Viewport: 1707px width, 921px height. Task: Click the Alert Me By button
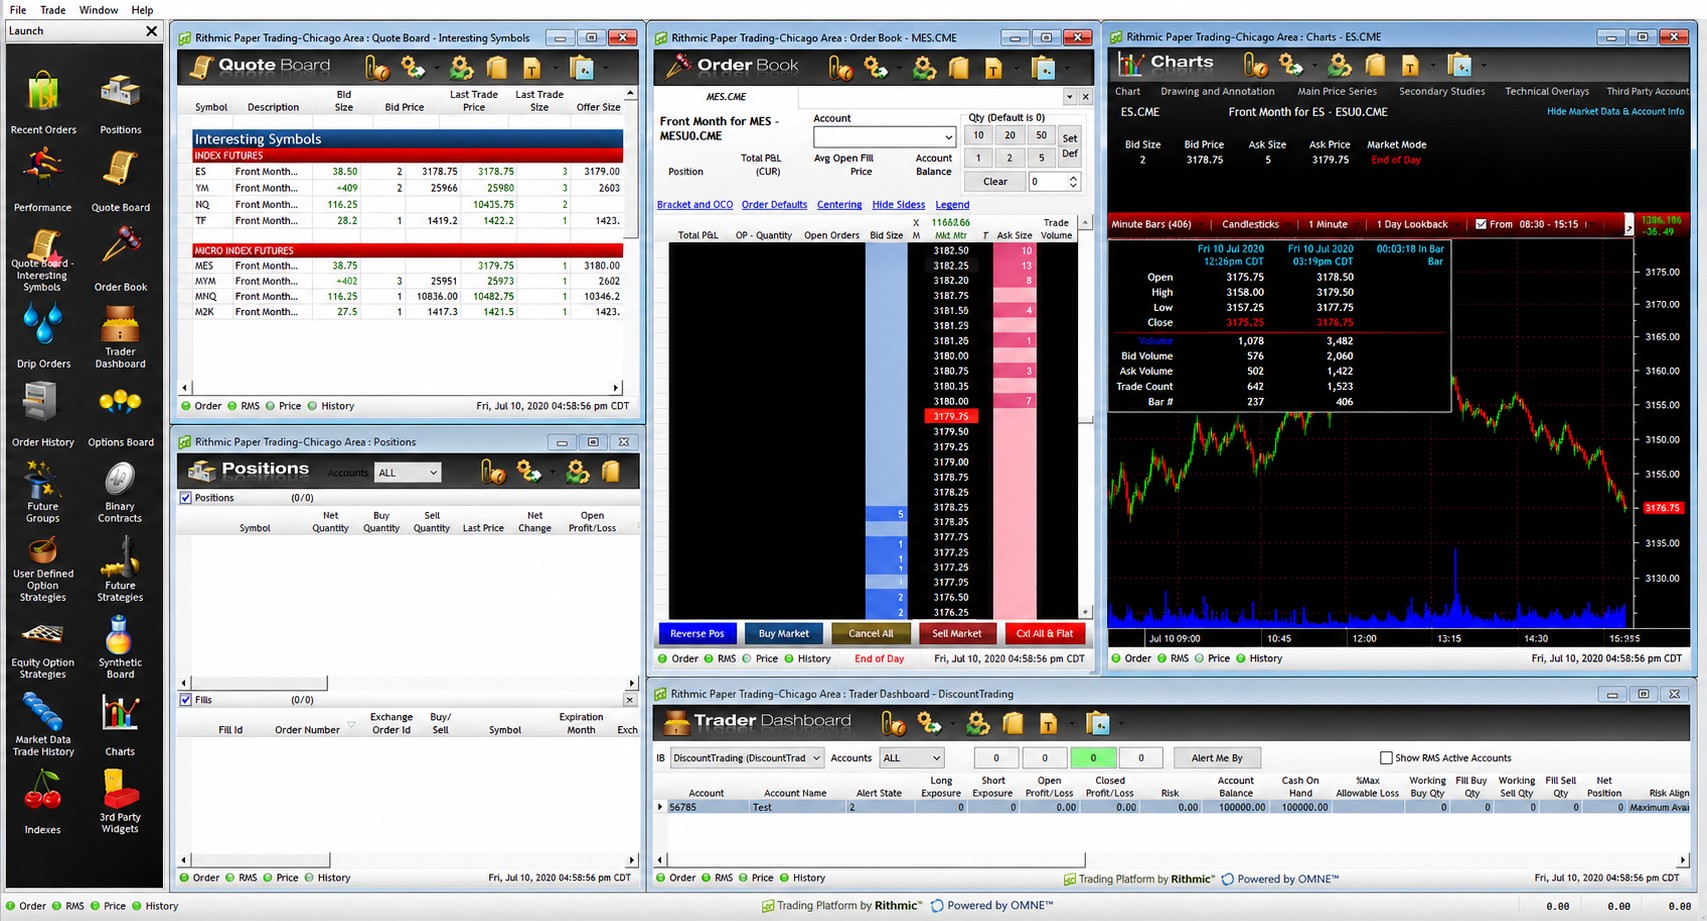(1217, 758)
